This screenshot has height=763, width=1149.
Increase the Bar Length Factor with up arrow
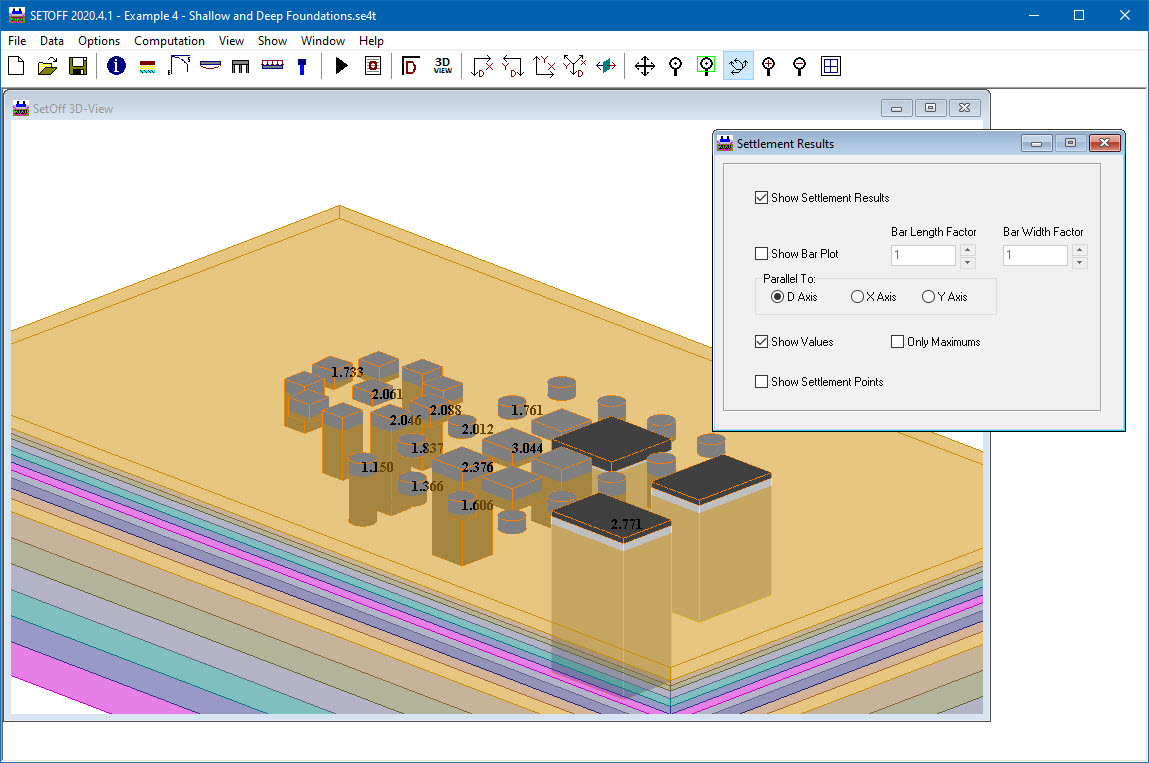[967, 249]
